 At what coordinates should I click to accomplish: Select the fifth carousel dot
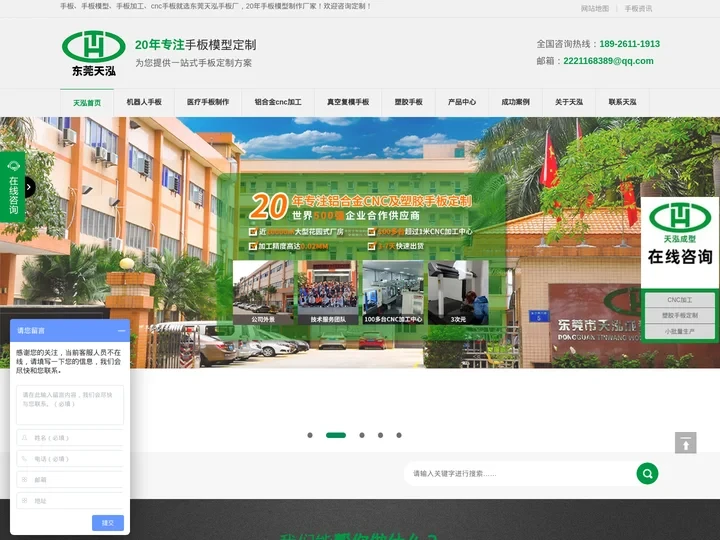[x=399, y=435]
